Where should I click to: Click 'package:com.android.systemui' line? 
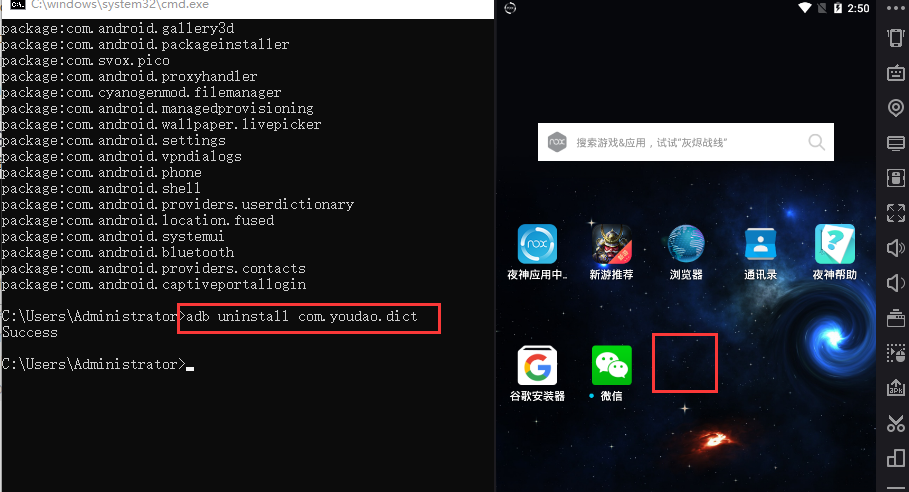[x=112, y=236]
